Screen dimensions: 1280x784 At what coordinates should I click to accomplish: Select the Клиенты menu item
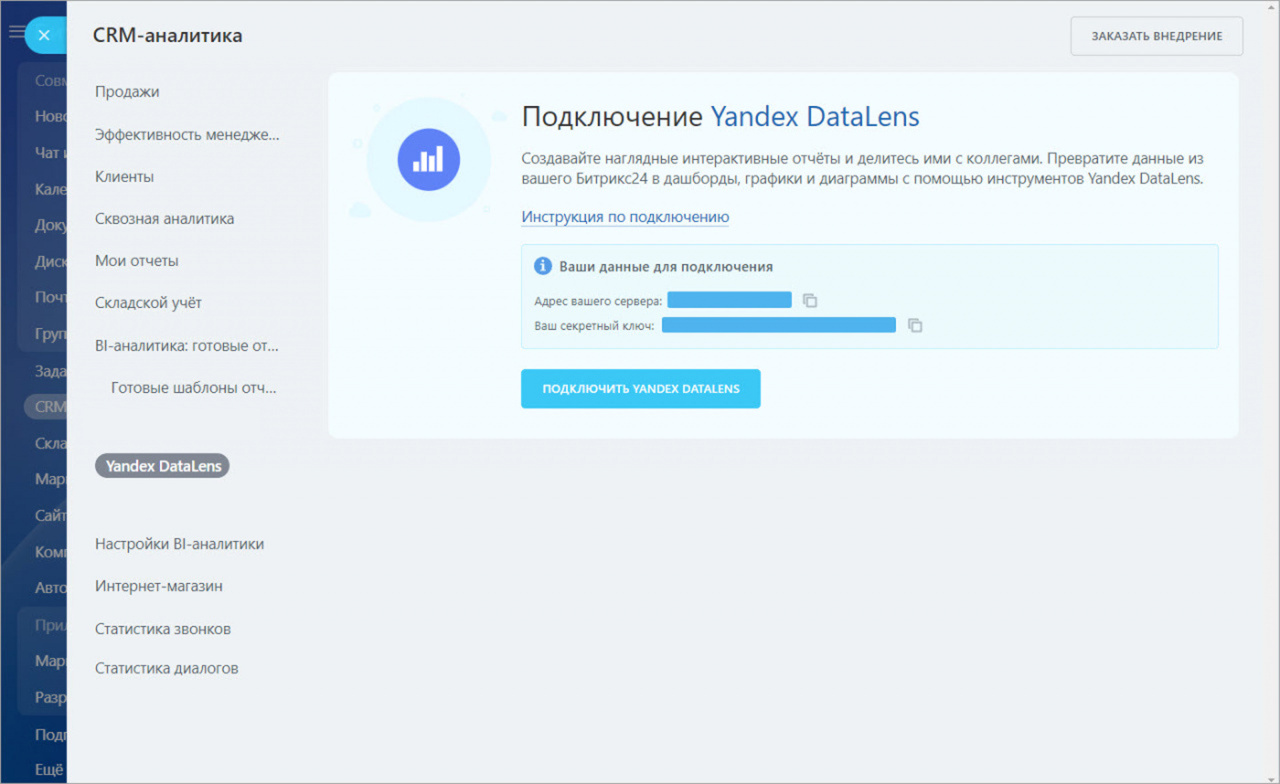(x=124, y=176)
